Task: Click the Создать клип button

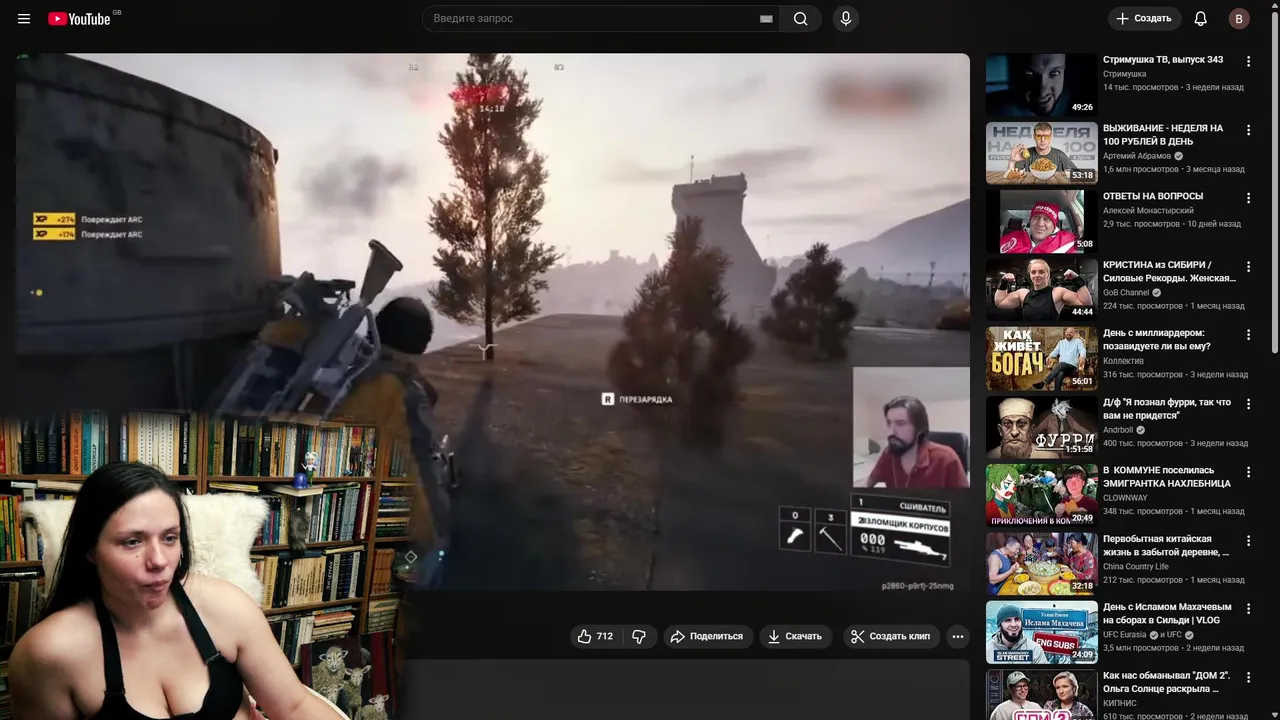Action: pyautogui.click(x=890, y=636)
